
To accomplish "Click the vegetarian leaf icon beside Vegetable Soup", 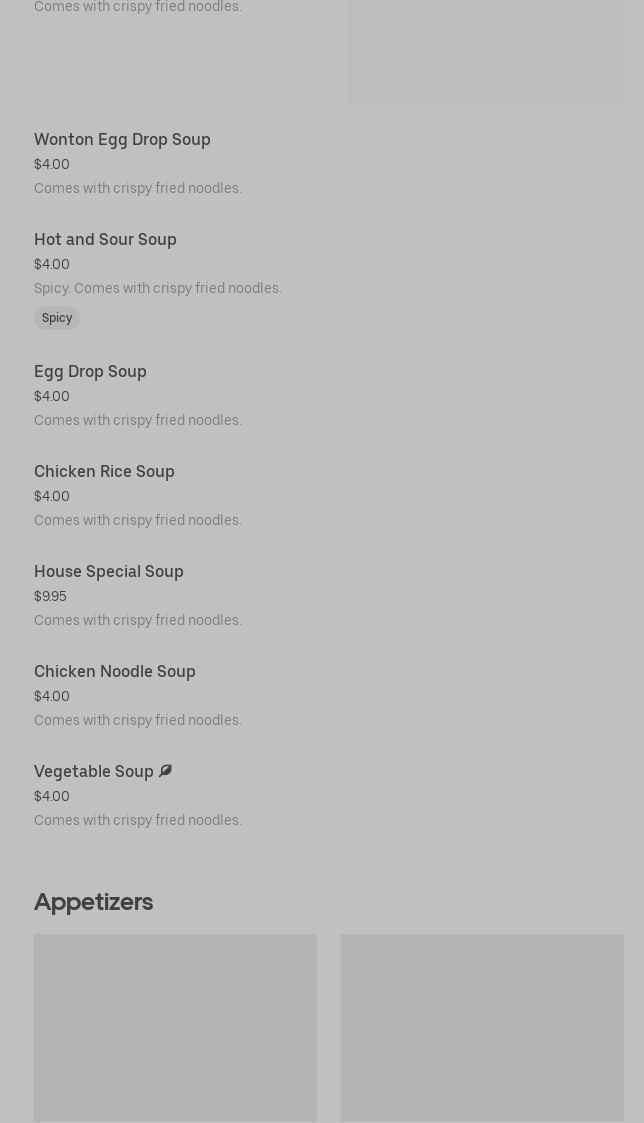I will [x=165, y=771].
